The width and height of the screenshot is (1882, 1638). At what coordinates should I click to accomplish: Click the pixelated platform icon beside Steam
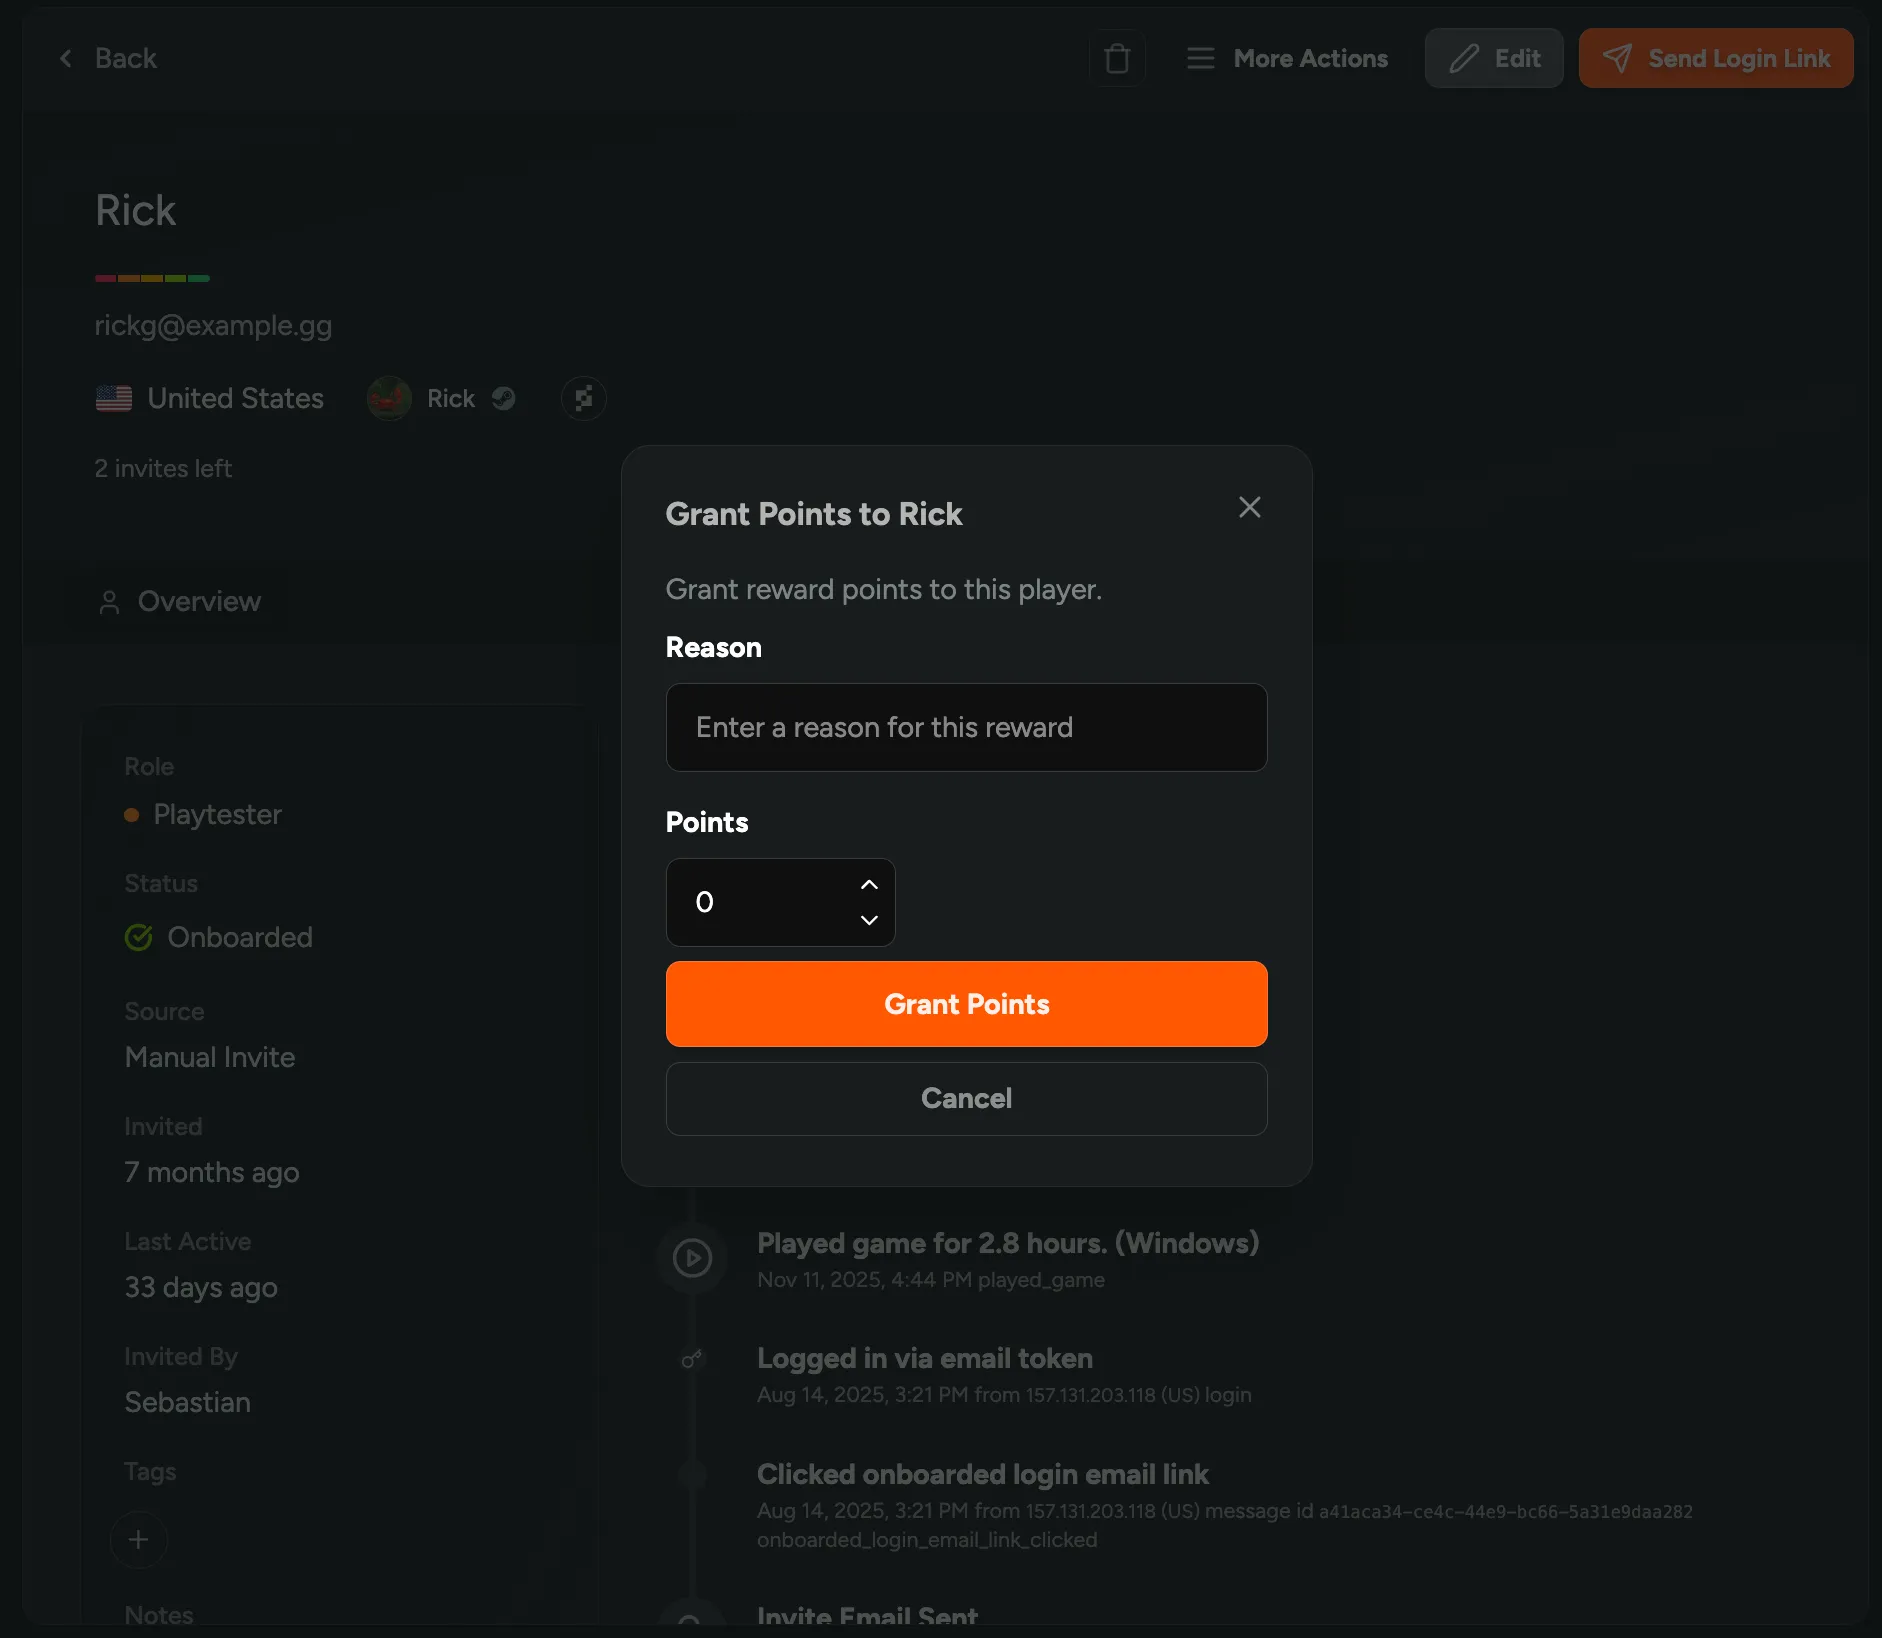point(584,398)
